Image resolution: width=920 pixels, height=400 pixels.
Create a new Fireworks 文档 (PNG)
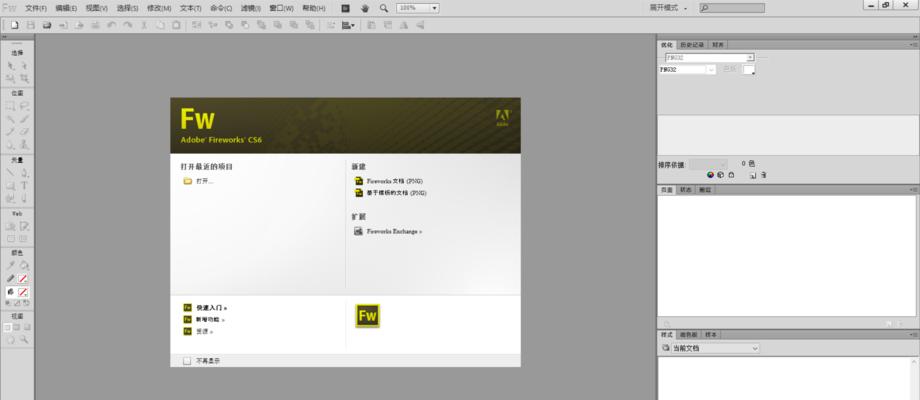(395, 181)
